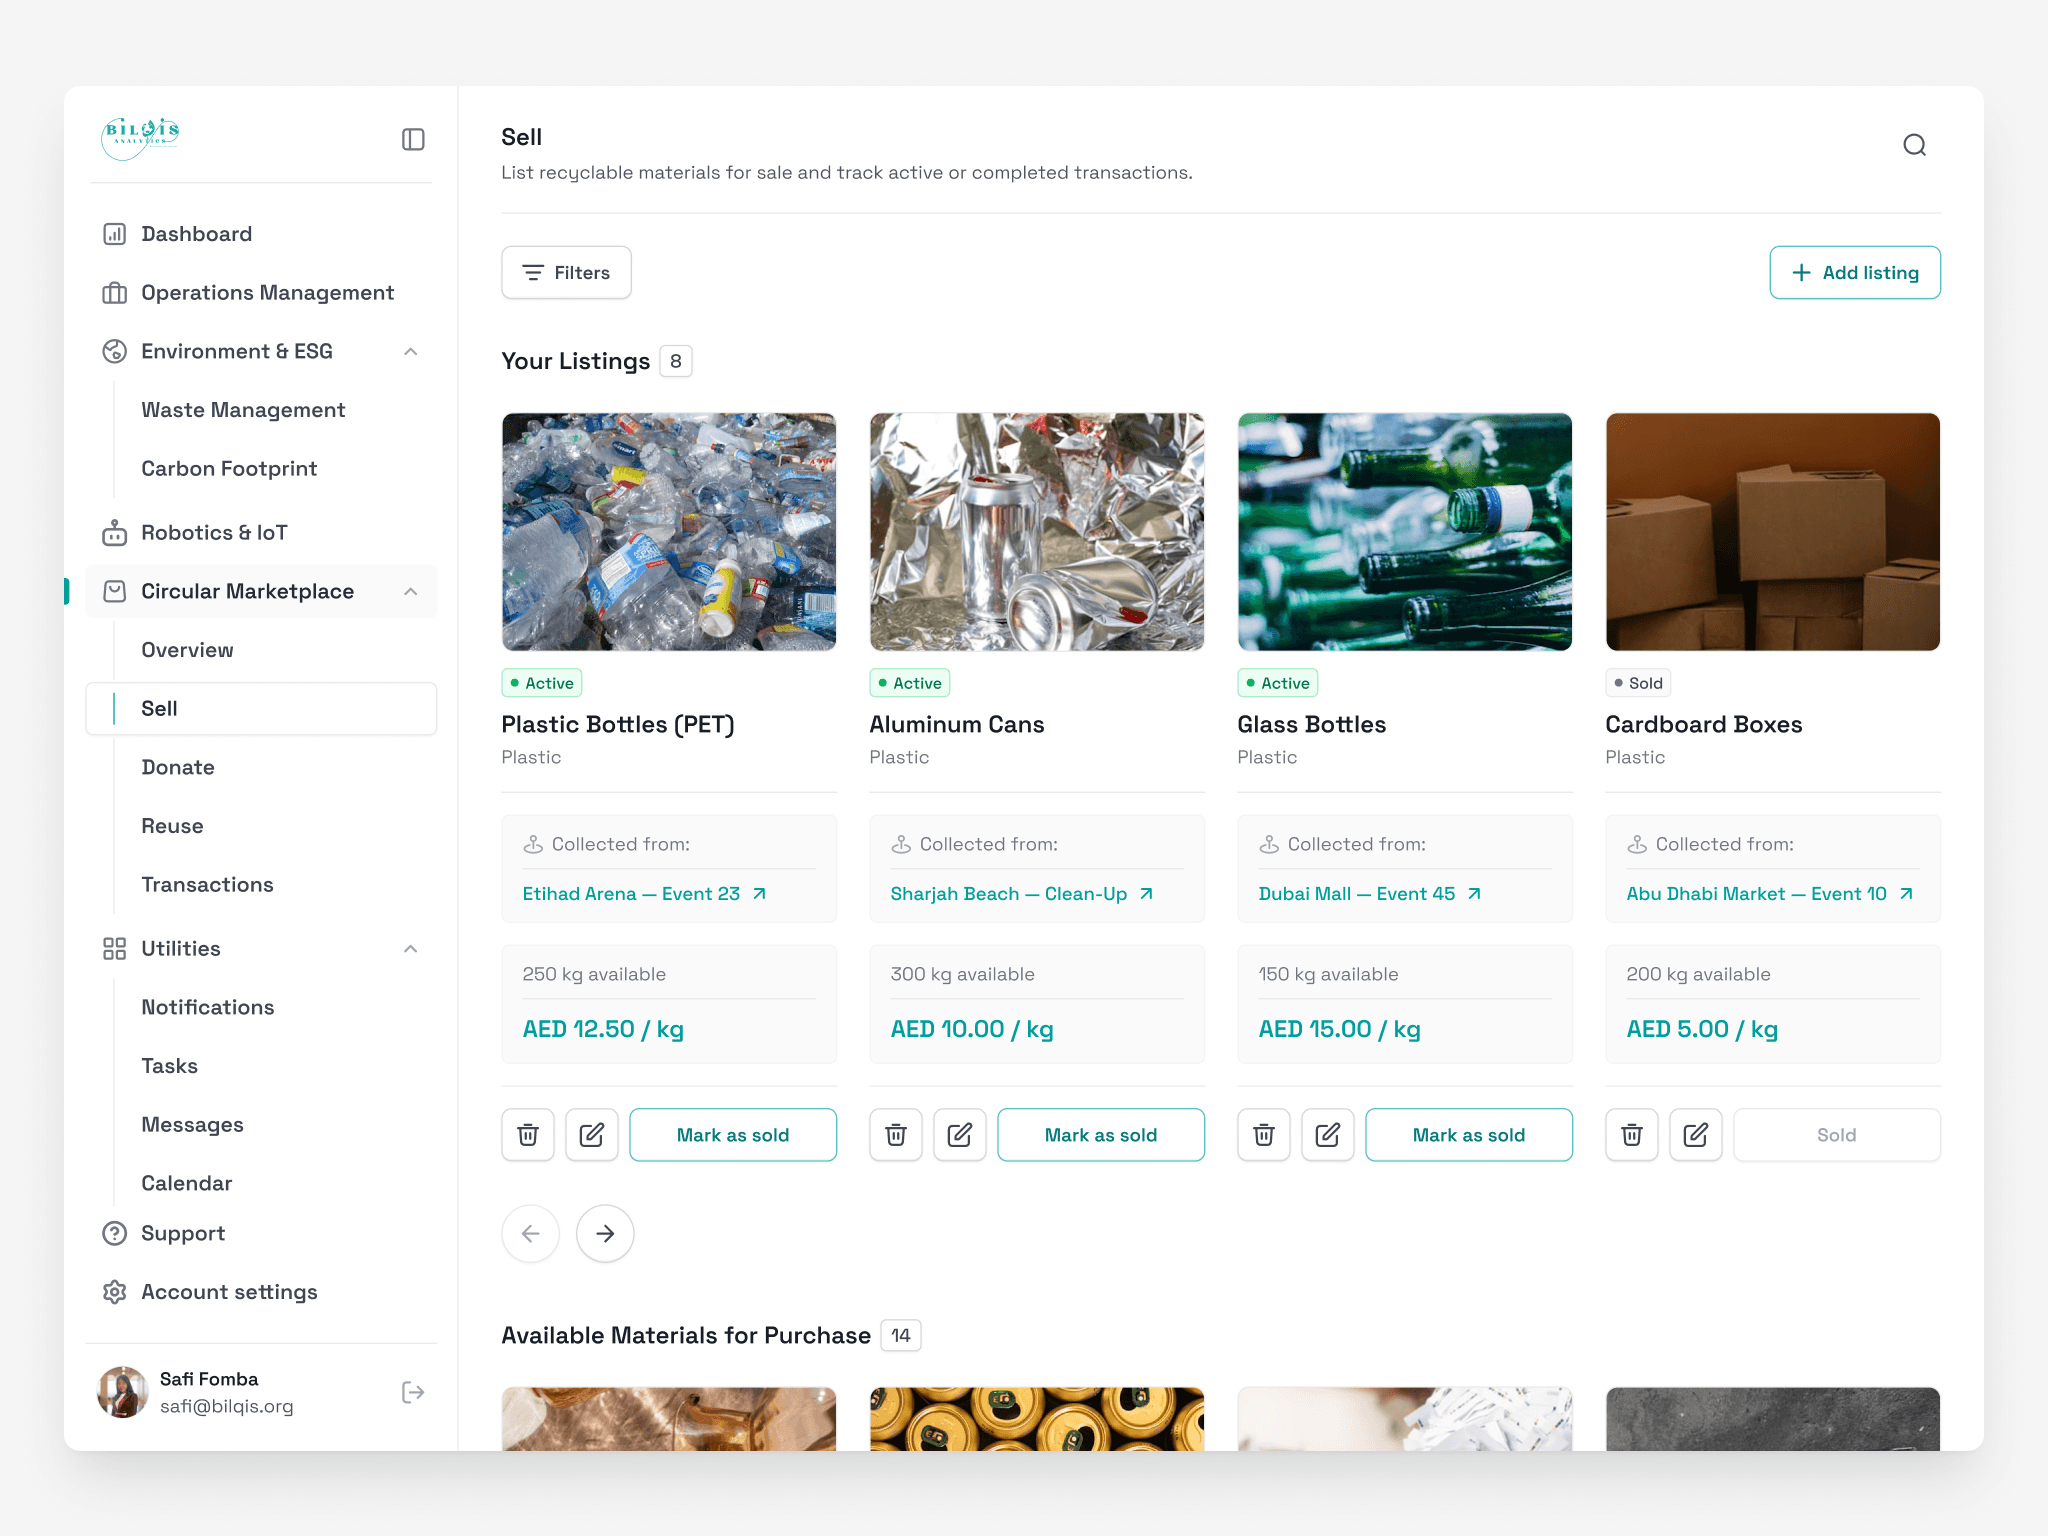Open search with the magnifier icon
The height and width of the screenshot is (1536, 2048).
coord(1914,145)
